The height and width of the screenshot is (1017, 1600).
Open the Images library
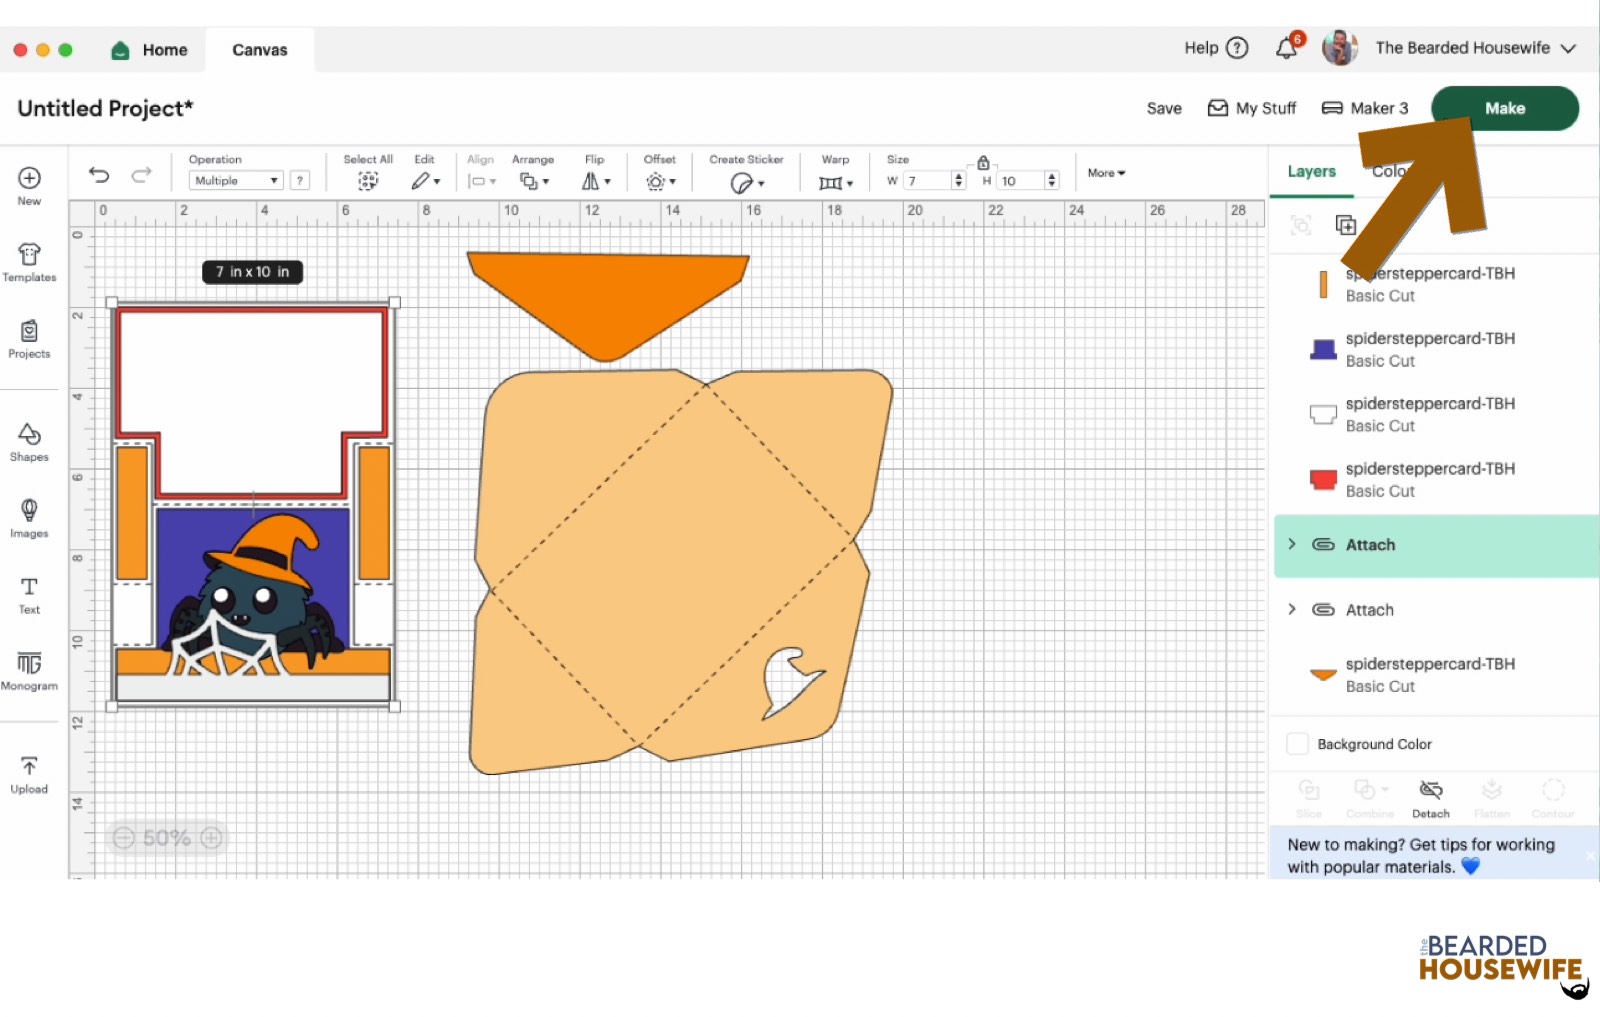pyautogui.click(x=29, y=518)
